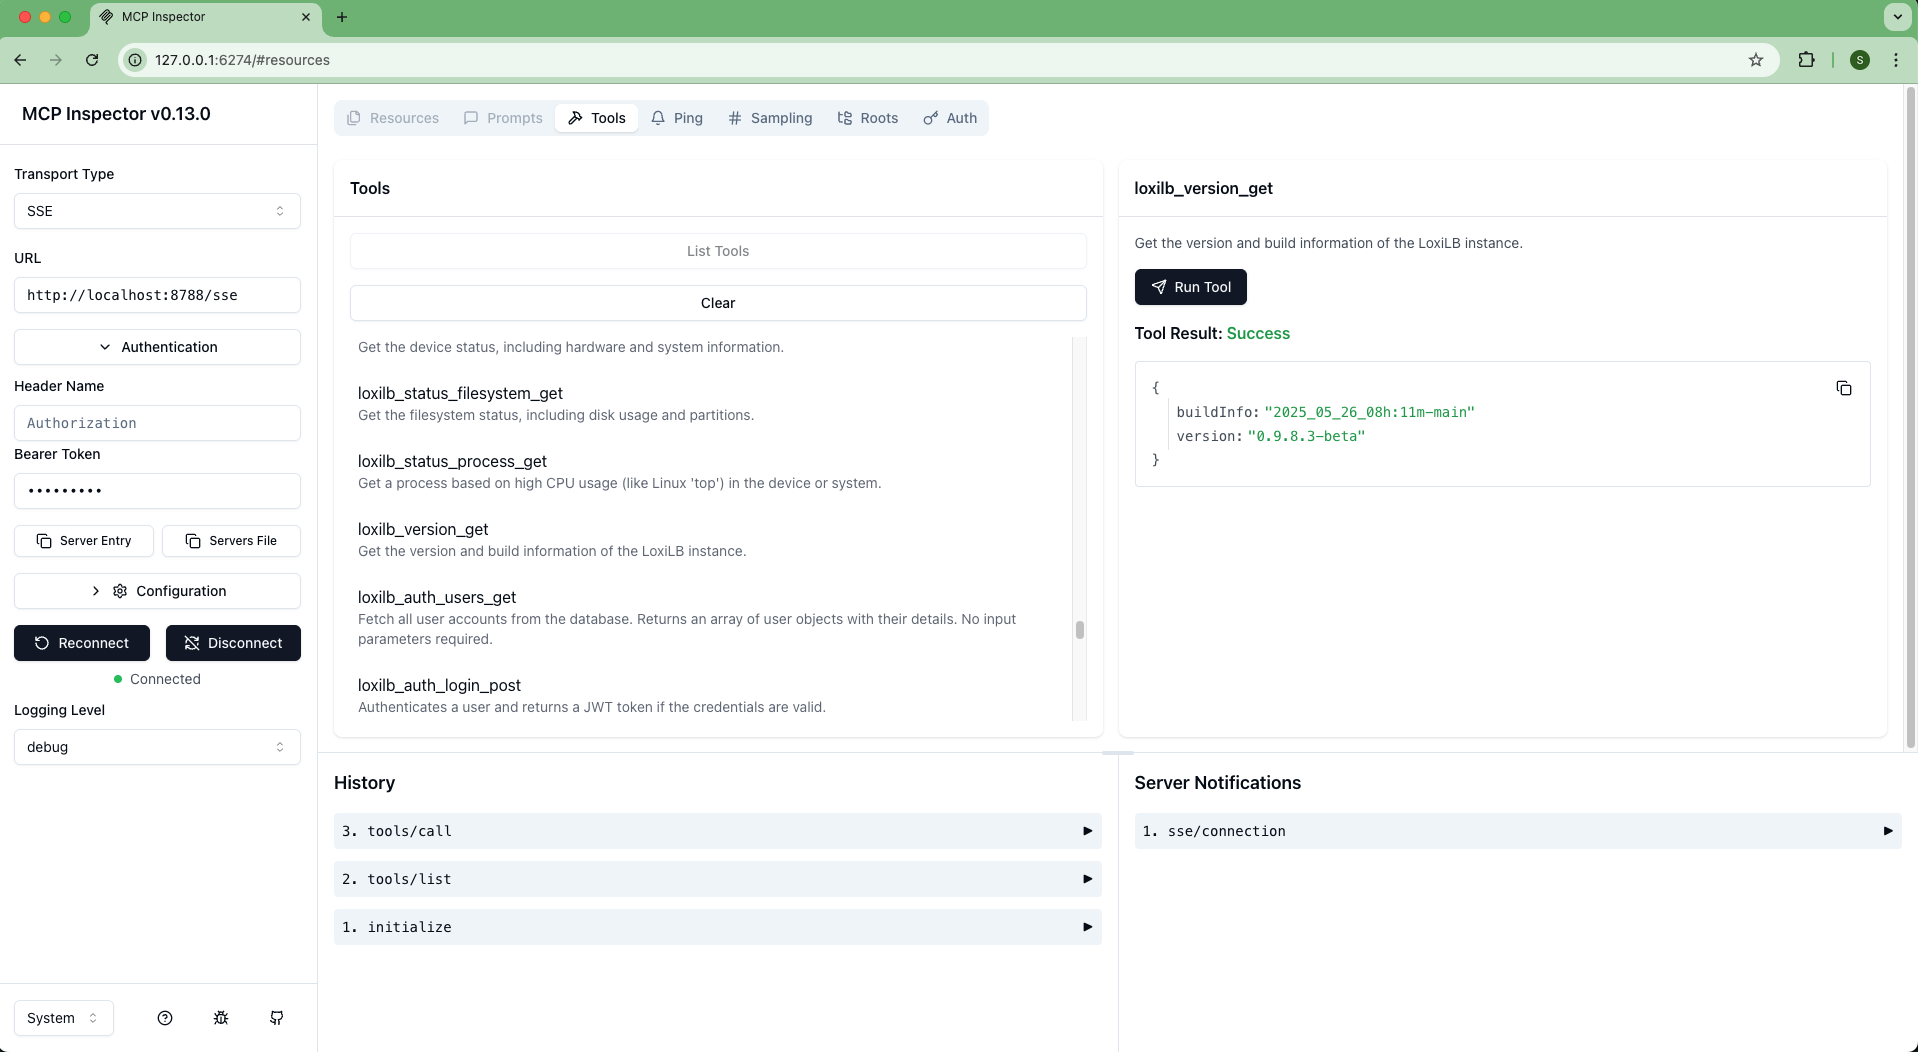Image resolution: width=1918 pixels, height=1052 pixels.
Task: Open the Transport Type SSE dropdown
Action: [x=157, y=211]
